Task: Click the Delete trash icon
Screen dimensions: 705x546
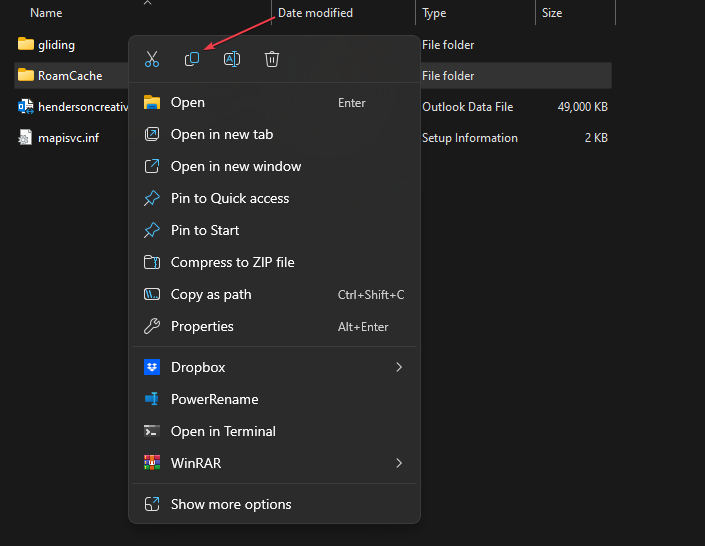Action: click(x=272, y=59)
